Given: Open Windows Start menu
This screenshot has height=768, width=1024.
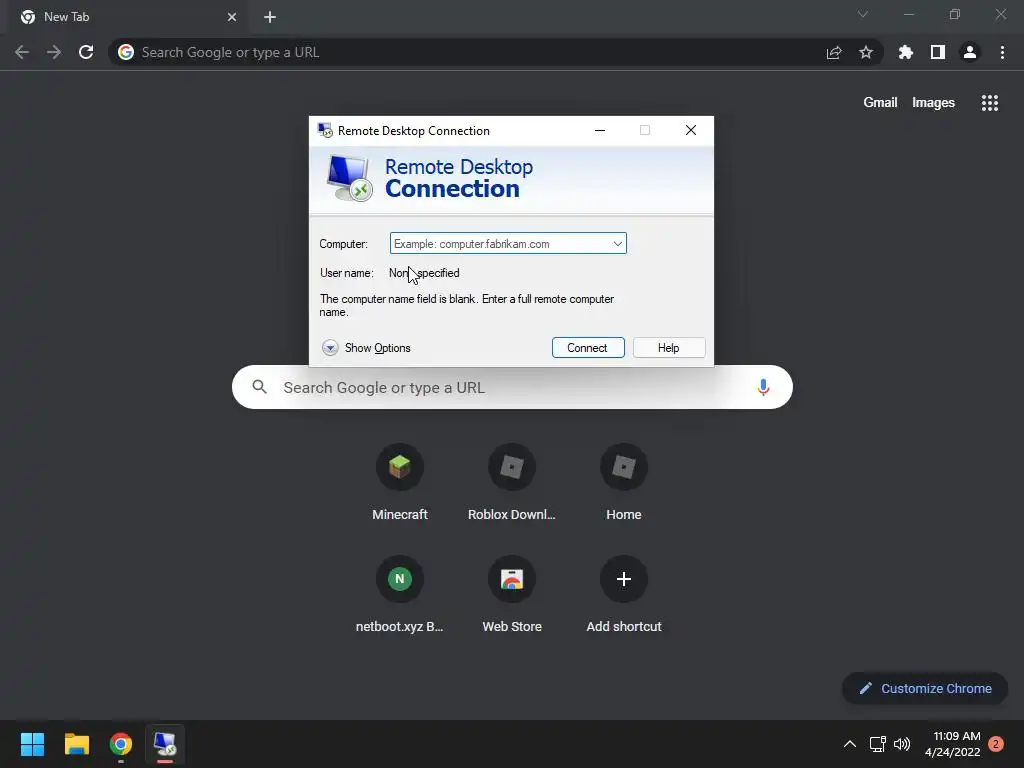Looking at the screenshot, I should tap(32, 744).
